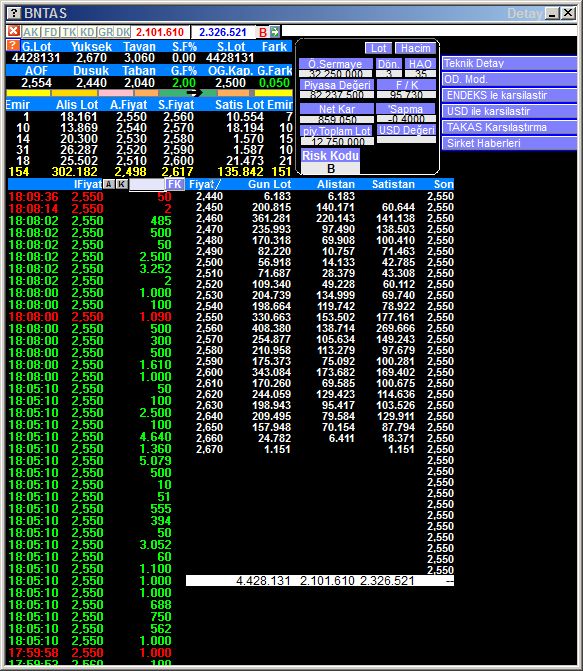Viewport: 583px width, 671px height.
Task: Open Teknik Detay
Action: [x=509, y=63]
